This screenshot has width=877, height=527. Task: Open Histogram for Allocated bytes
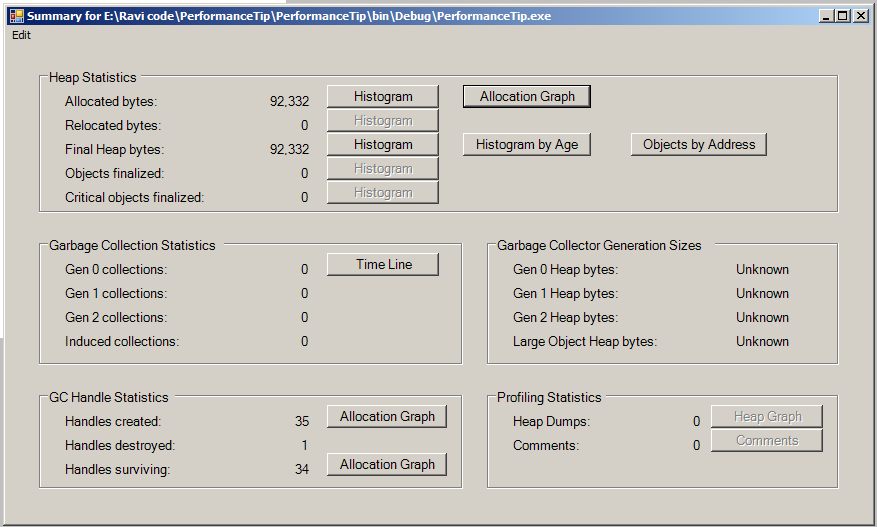383,96
